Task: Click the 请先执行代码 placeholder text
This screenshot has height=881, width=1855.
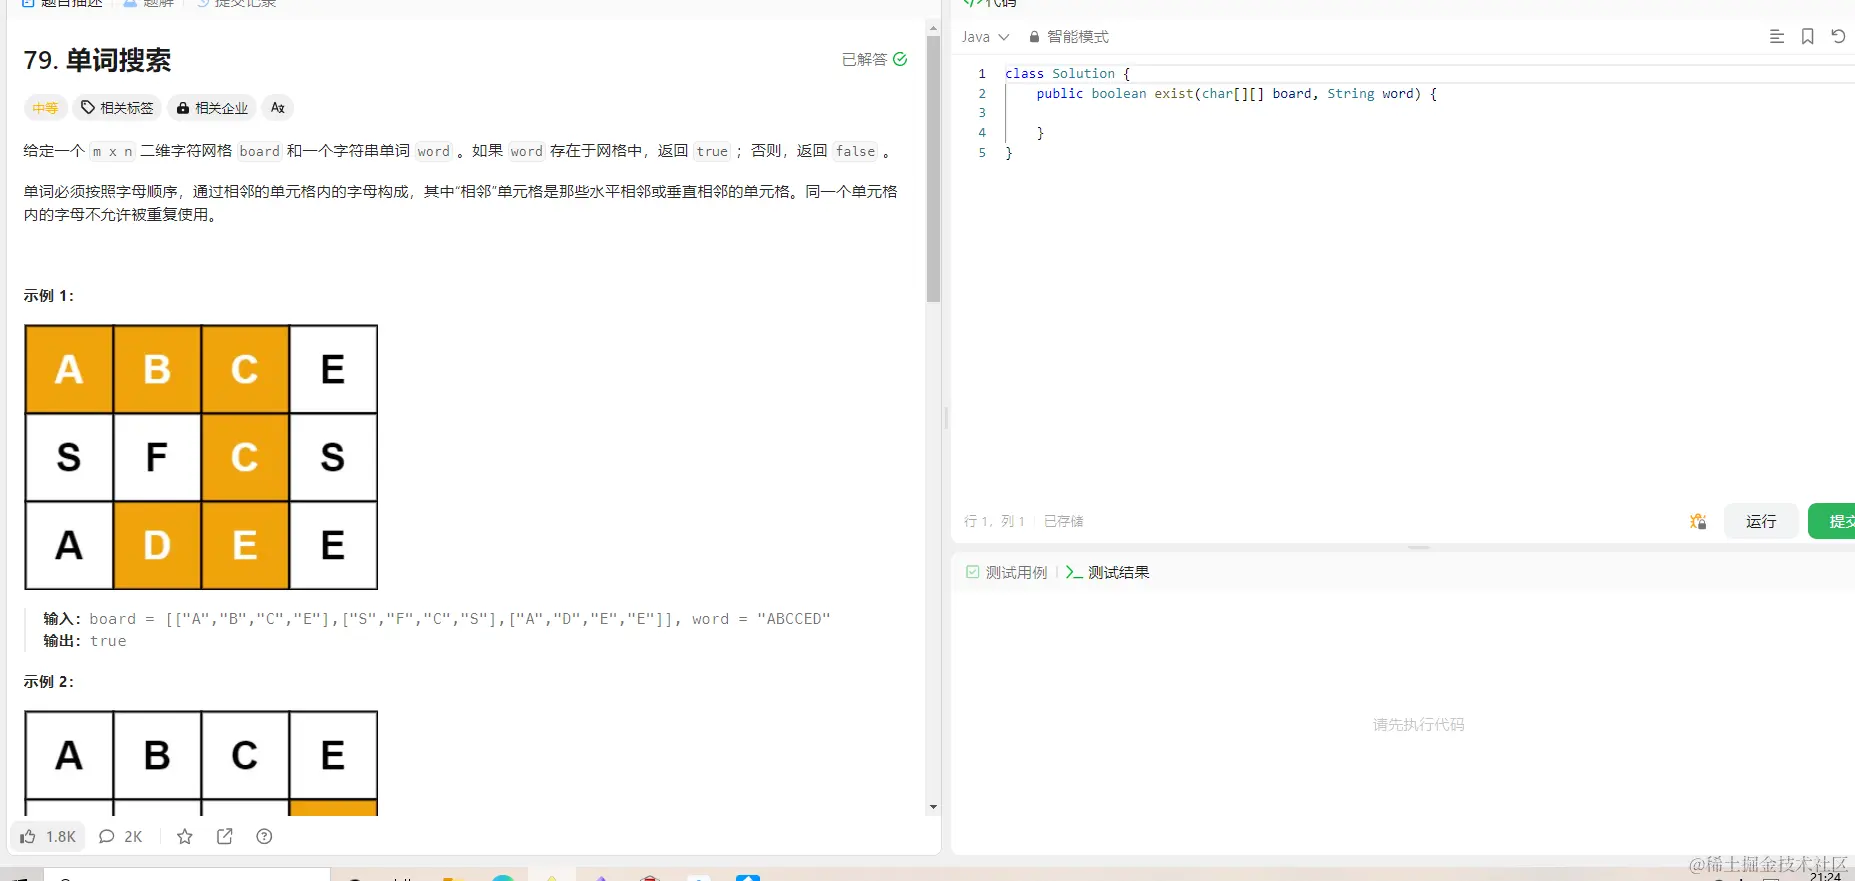Action: coord(1418,725)
